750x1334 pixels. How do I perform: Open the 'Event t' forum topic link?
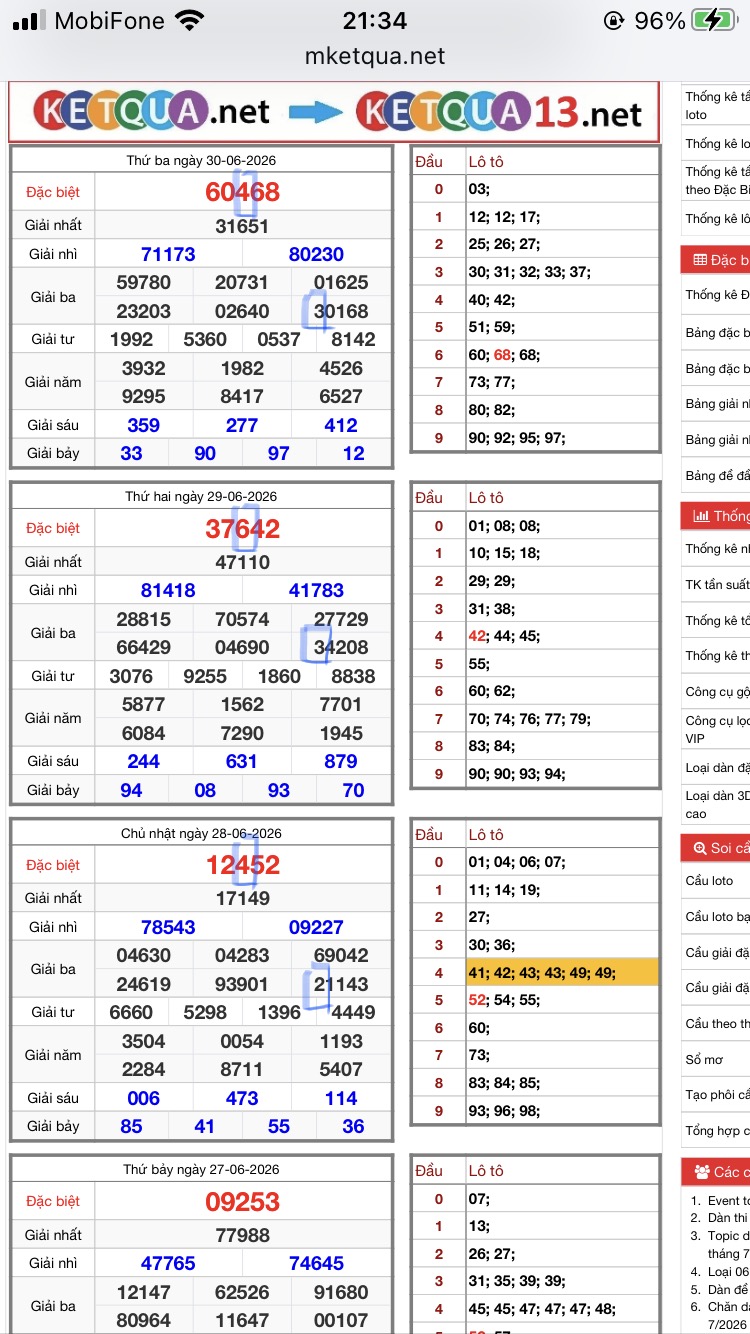tap(728, 1200)
